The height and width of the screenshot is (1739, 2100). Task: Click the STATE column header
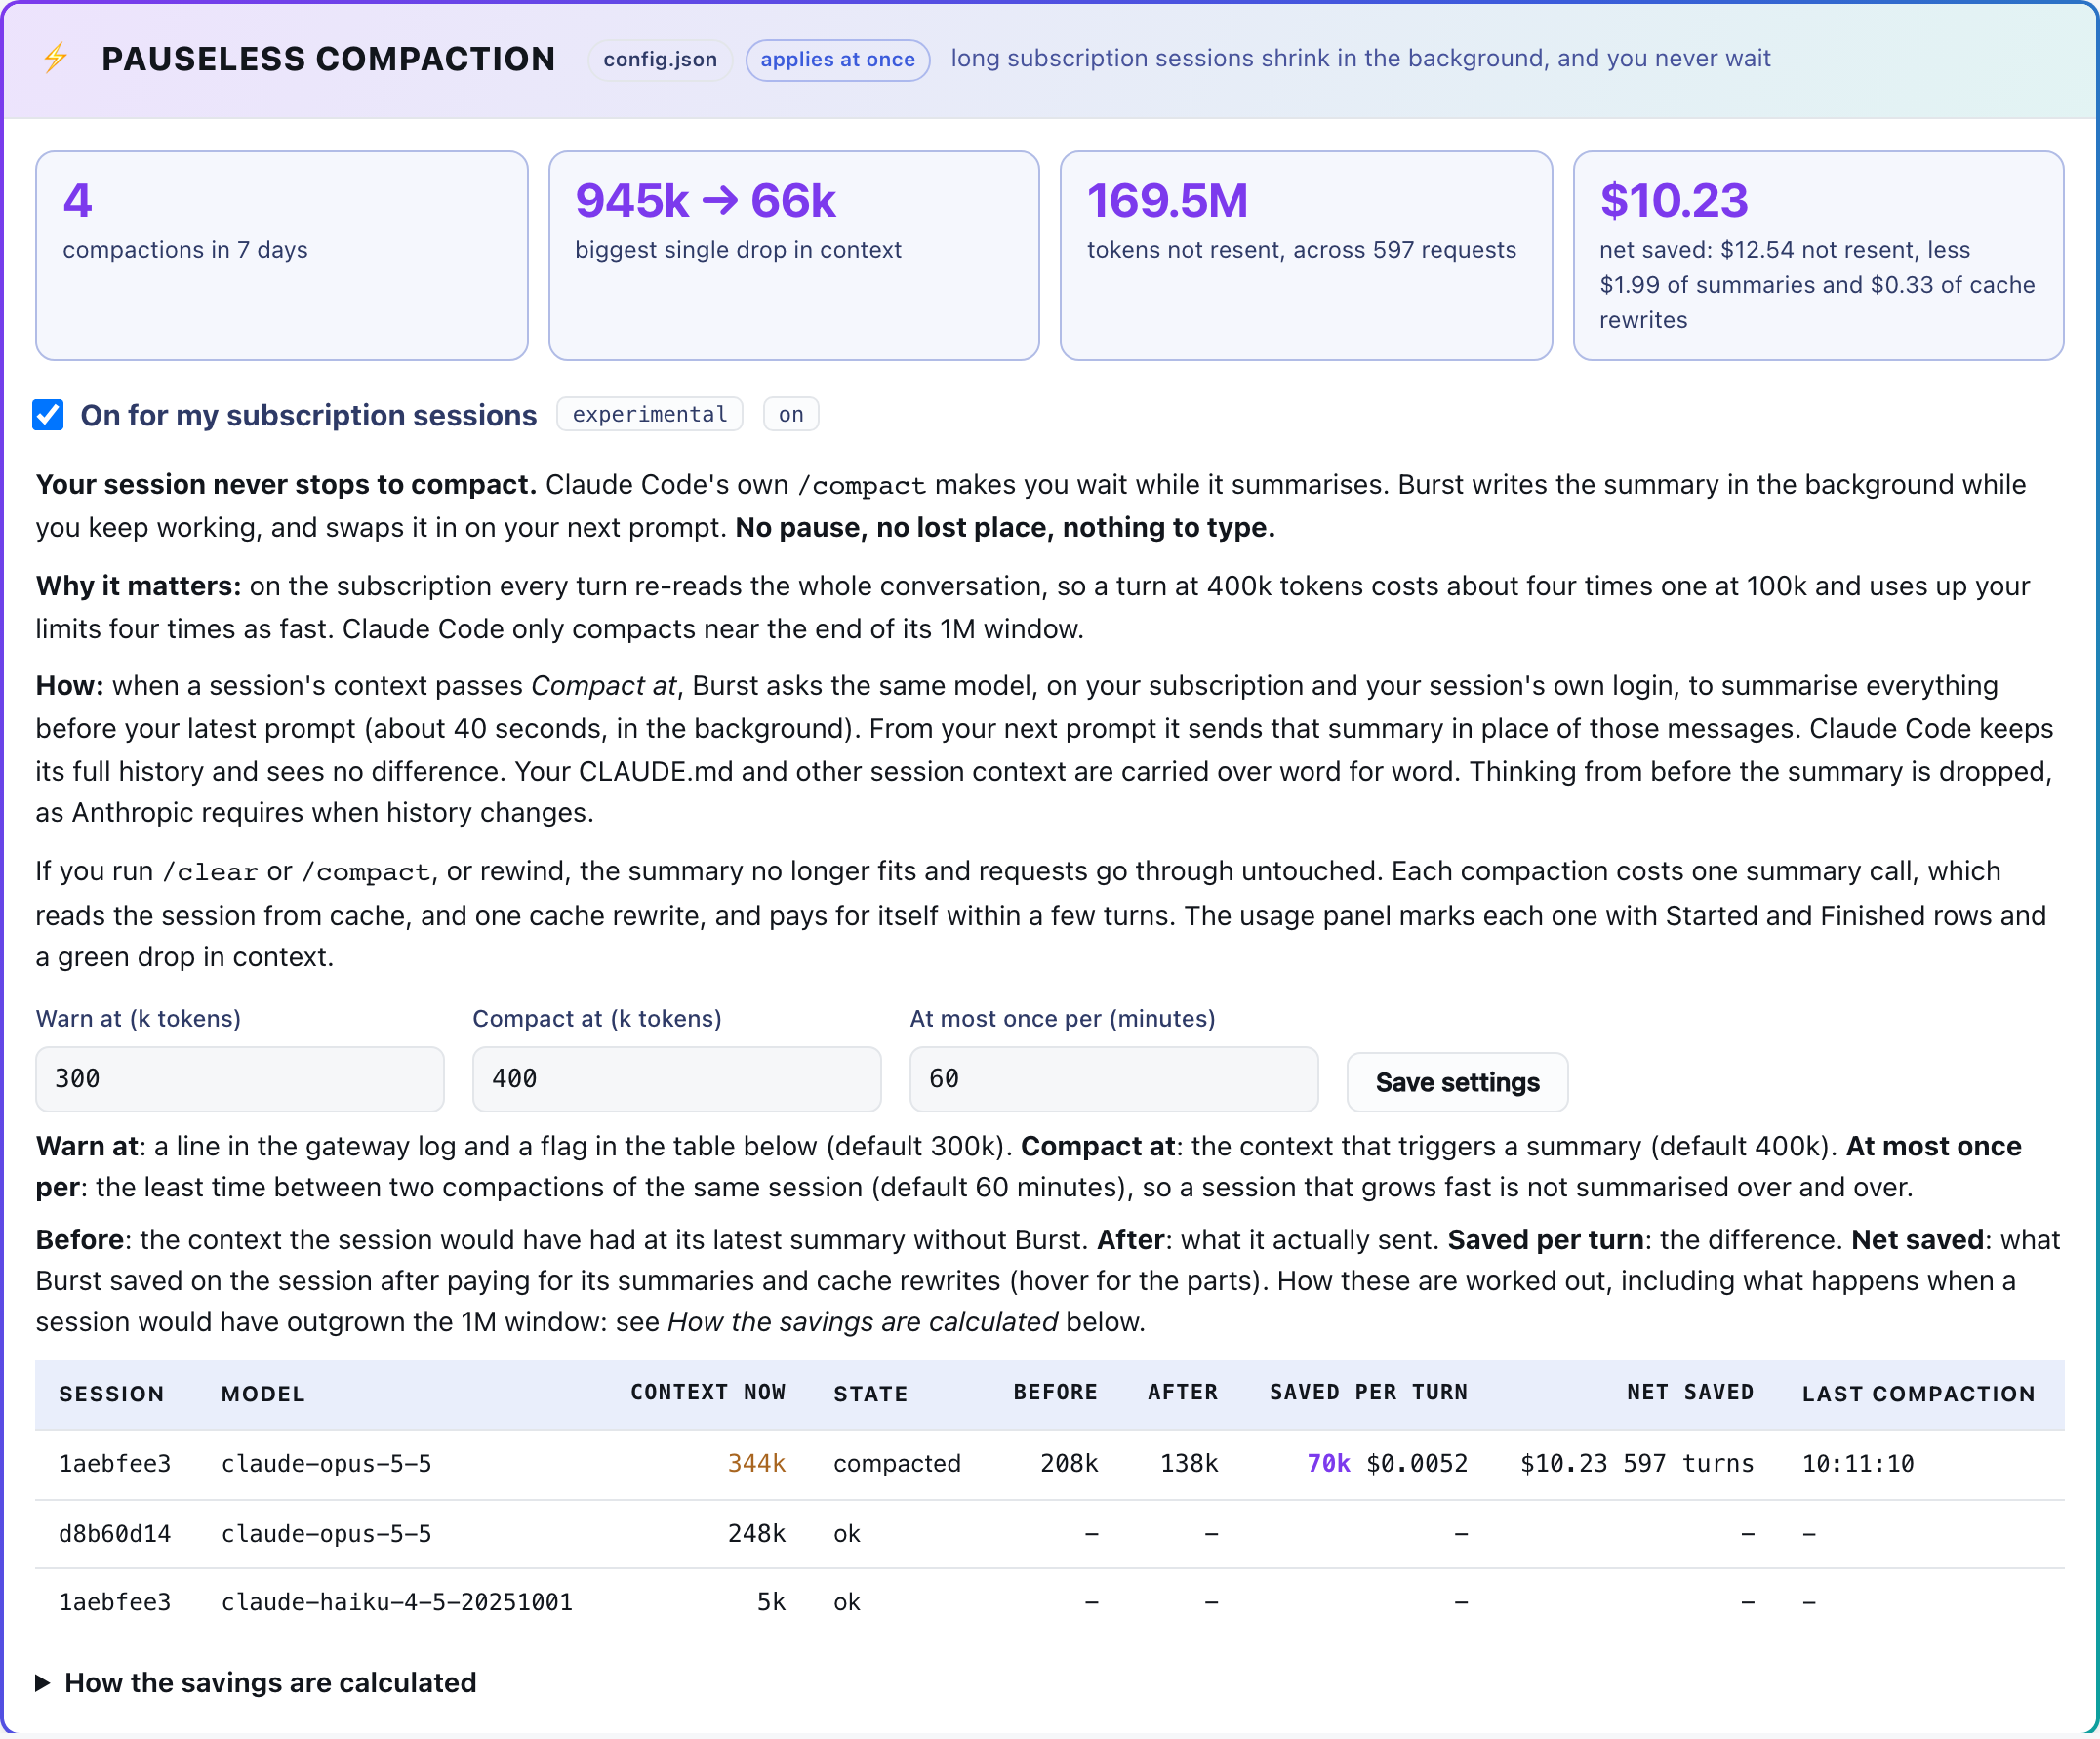(871, 1394)
